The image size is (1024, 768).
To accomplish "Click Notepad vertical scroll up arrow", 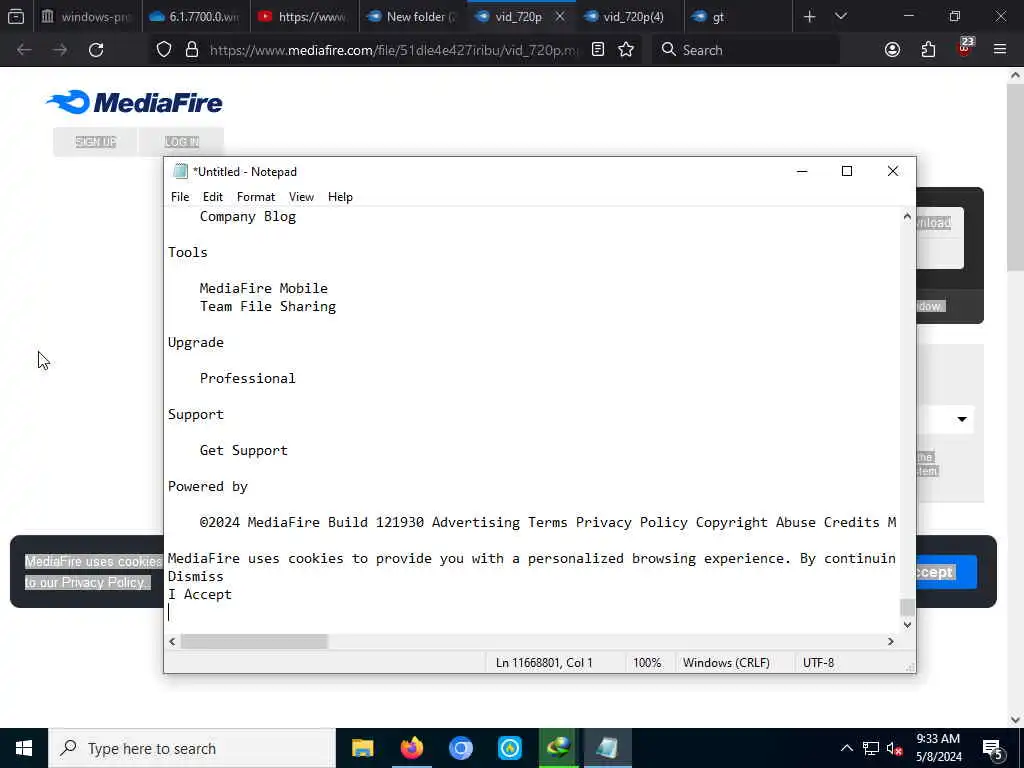I will tap(906, 216).
